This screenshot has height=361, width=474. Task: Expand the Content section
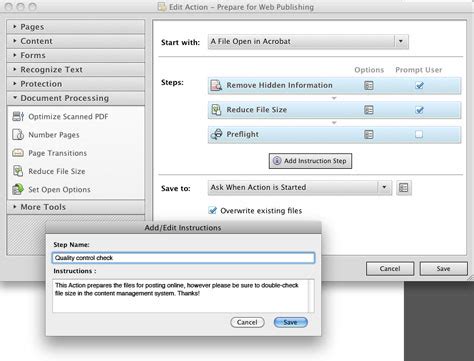pos(76,41)
